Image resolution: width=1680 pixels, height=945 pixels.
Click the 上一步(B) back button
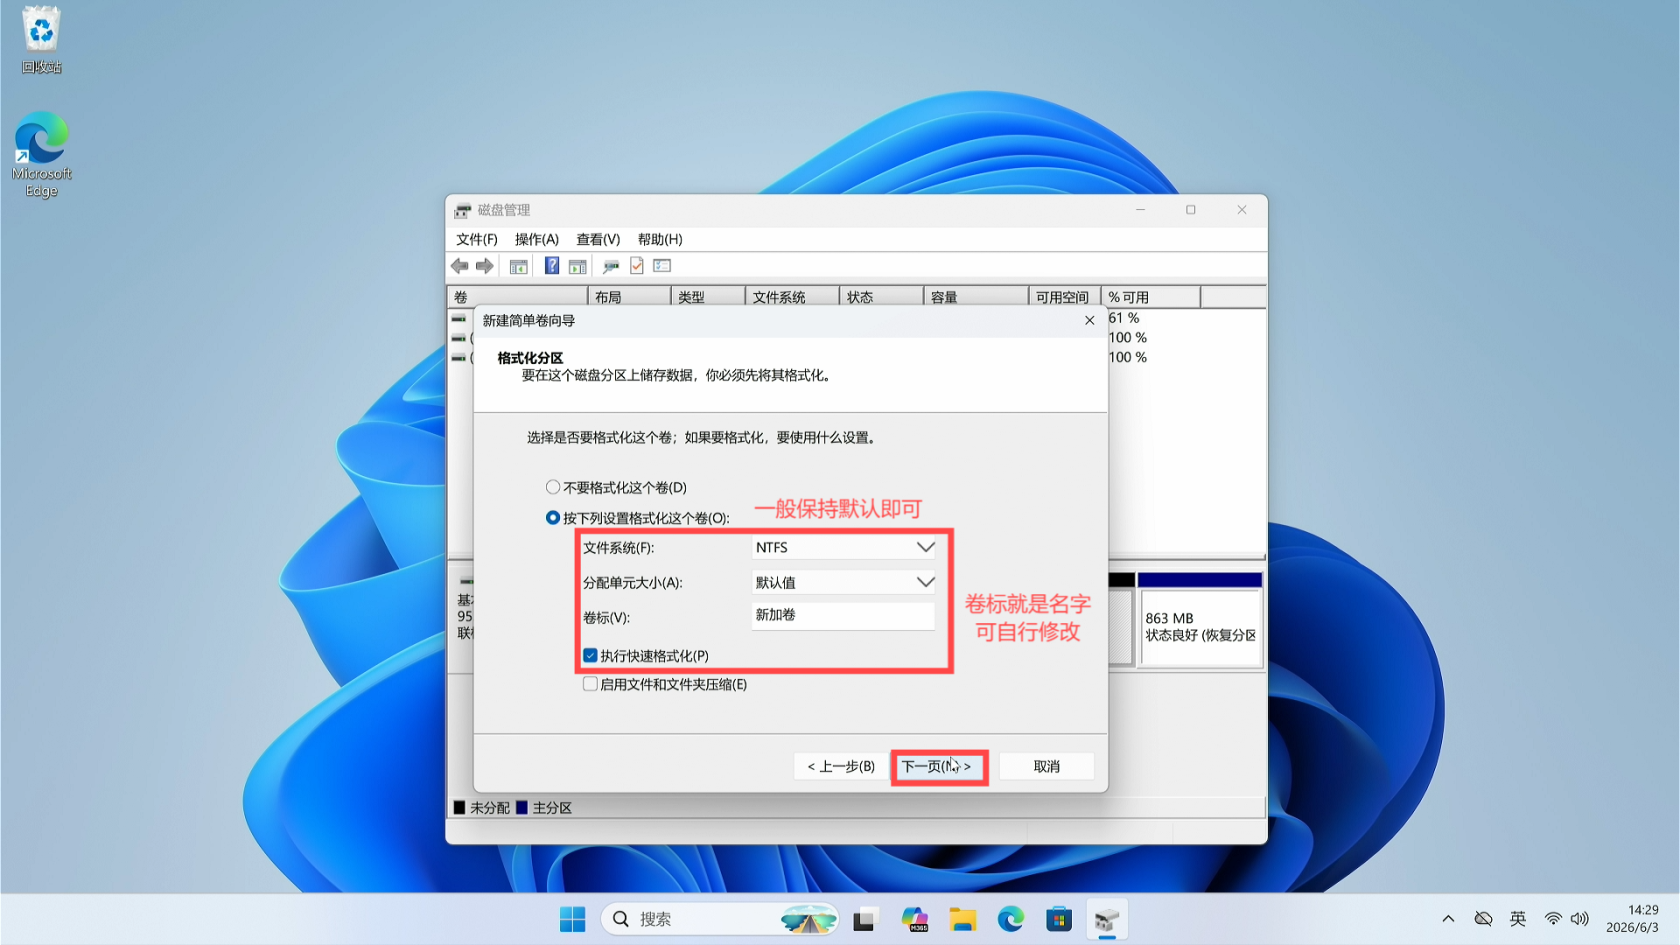tap(841, 767)
